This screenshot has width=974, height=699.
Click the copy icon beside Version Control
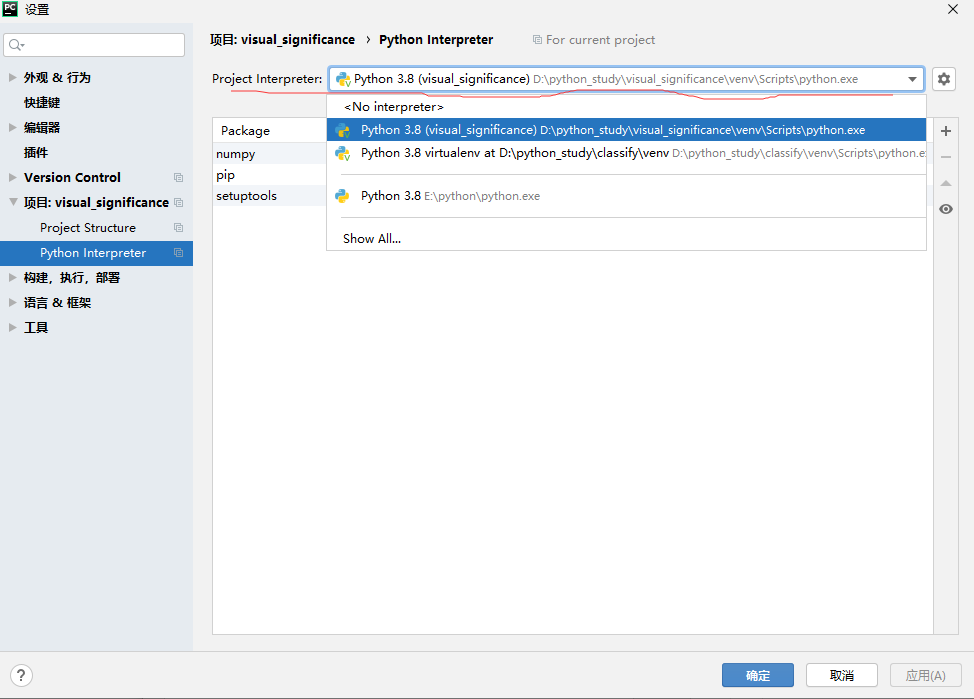click(178, 178)
